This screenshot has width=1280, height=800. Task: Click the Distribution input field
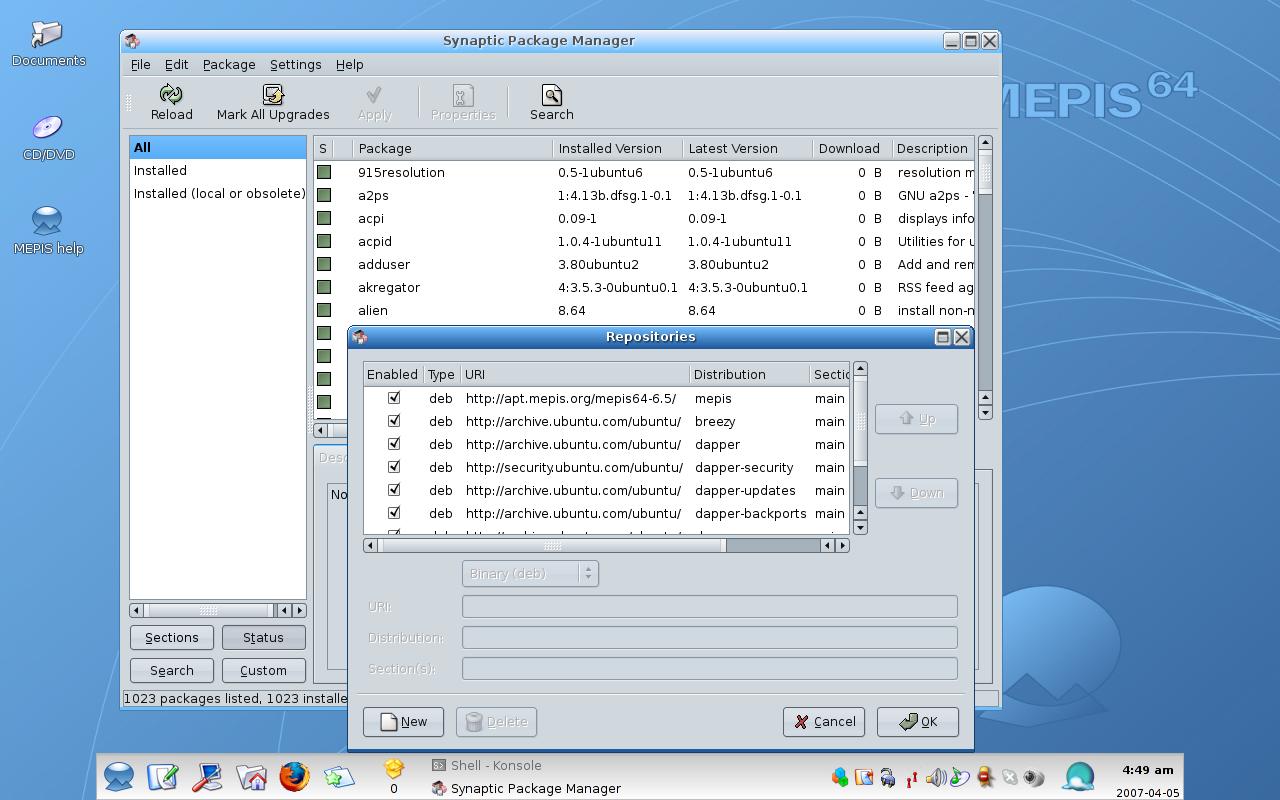tap(709, 637)
